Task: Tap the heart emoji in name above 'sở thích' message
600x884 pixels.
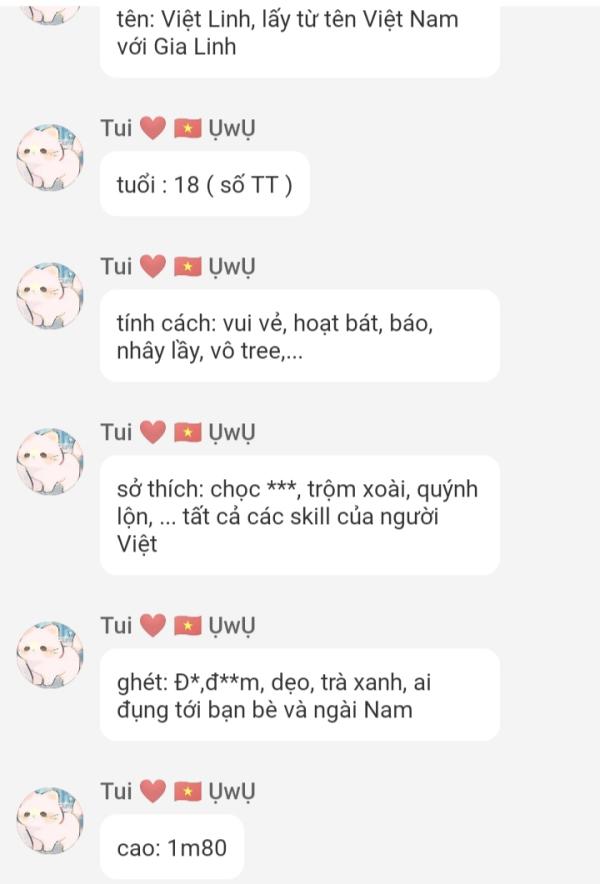Action: pyautogui.click(x=153, y=432)
